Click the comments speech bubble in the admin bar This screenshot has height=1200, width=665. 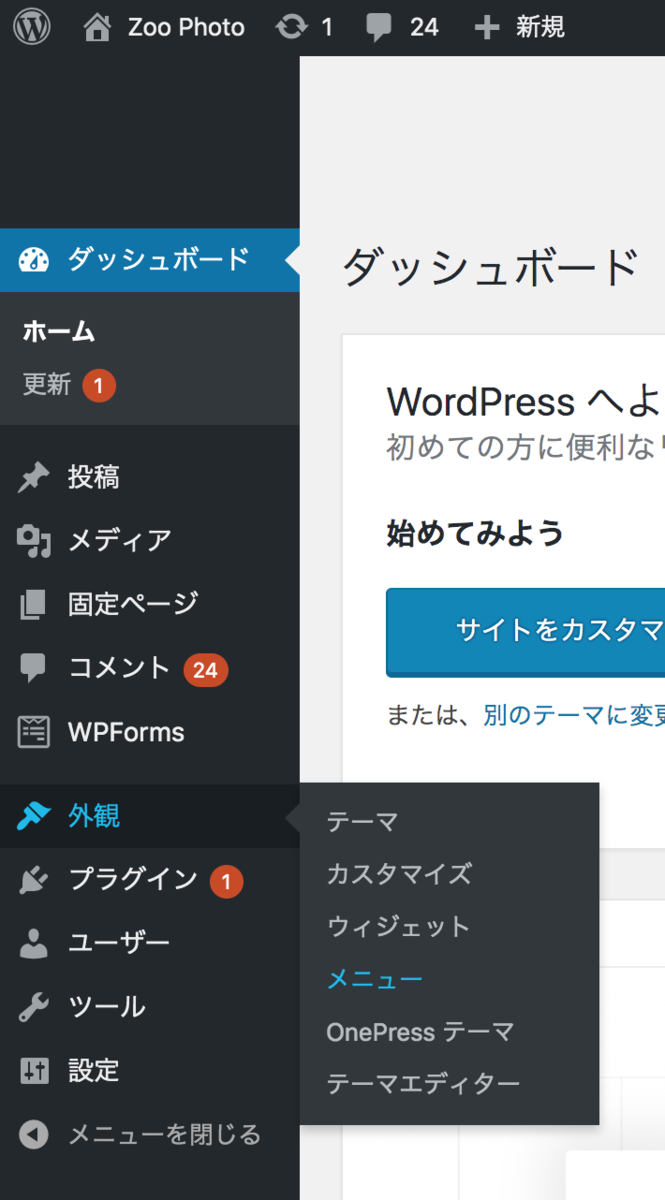click(378, 28)
